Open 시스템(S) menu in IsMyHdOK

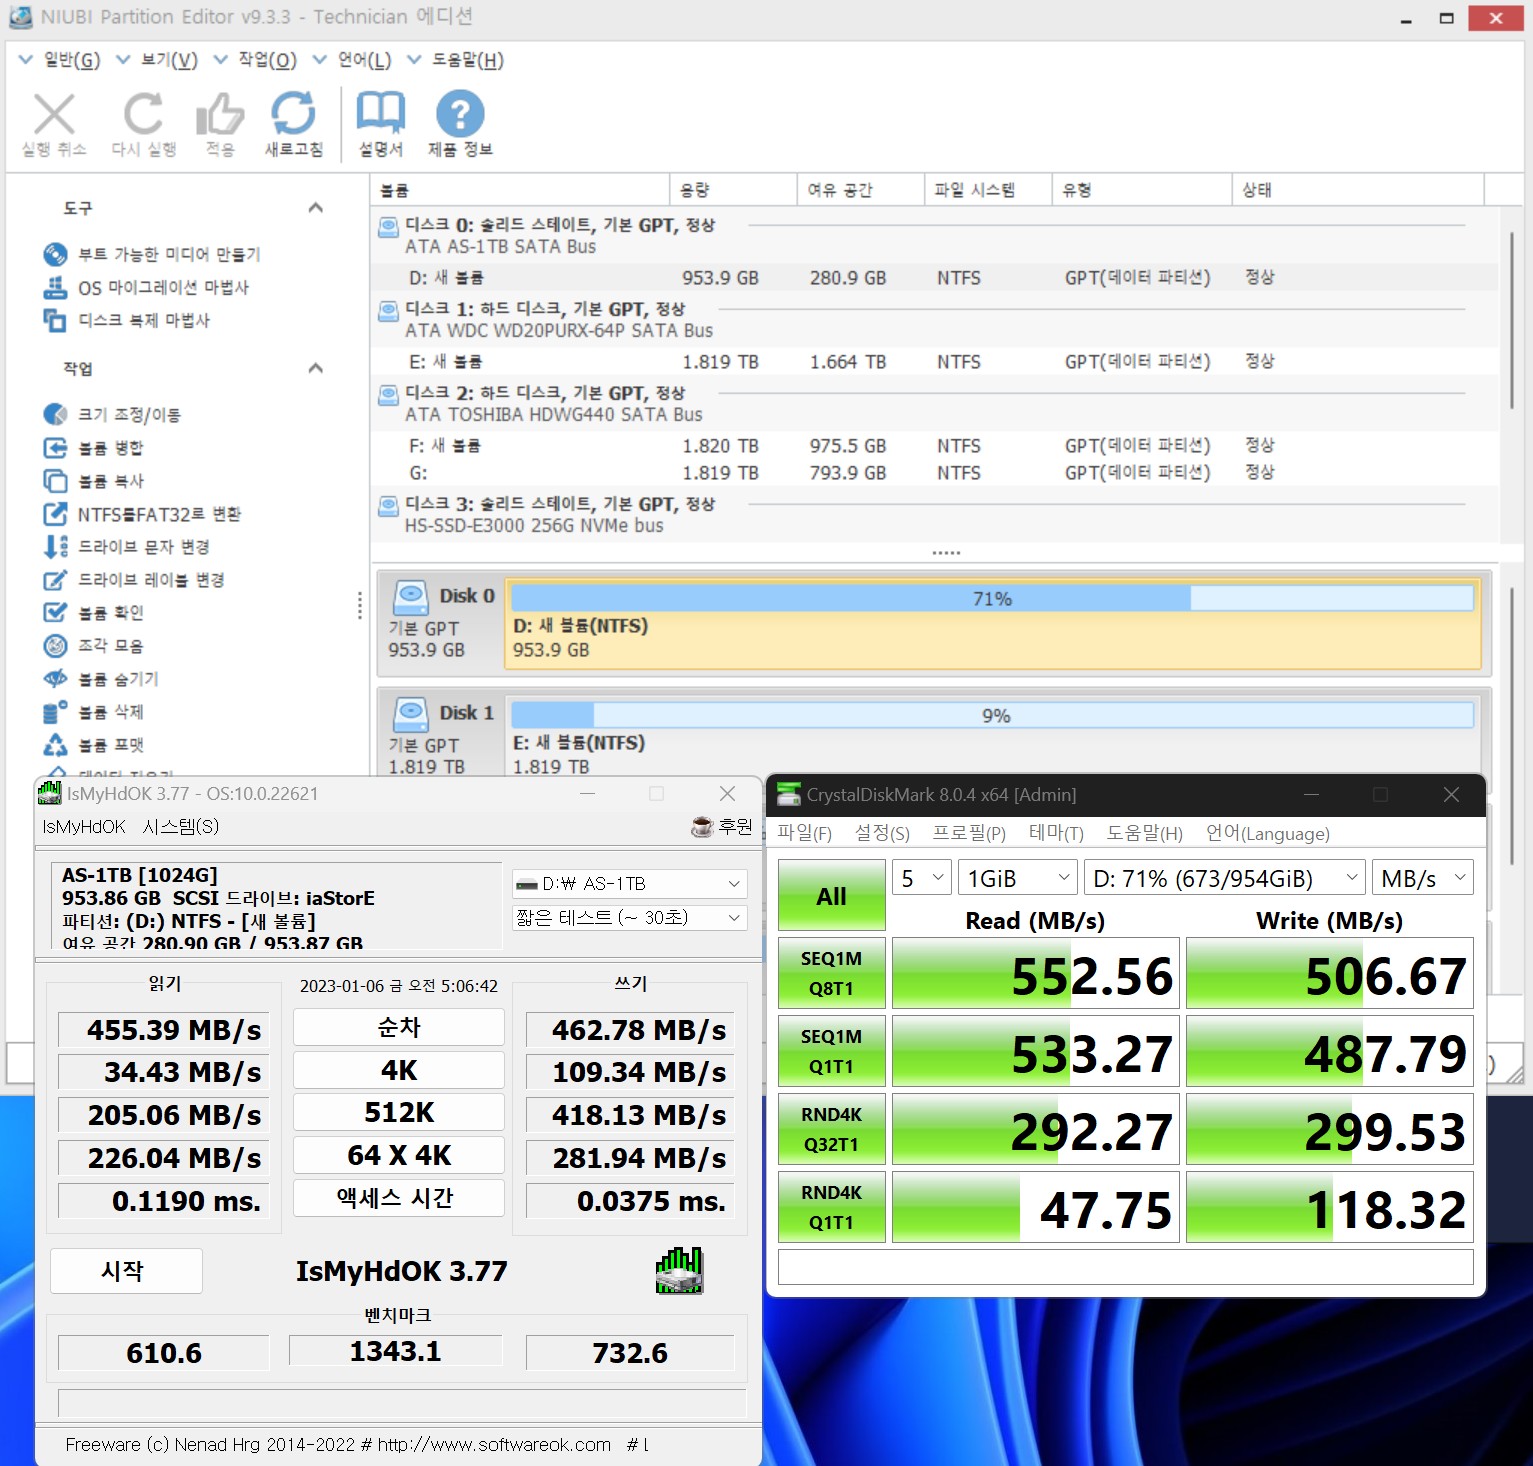pos(181,826)
